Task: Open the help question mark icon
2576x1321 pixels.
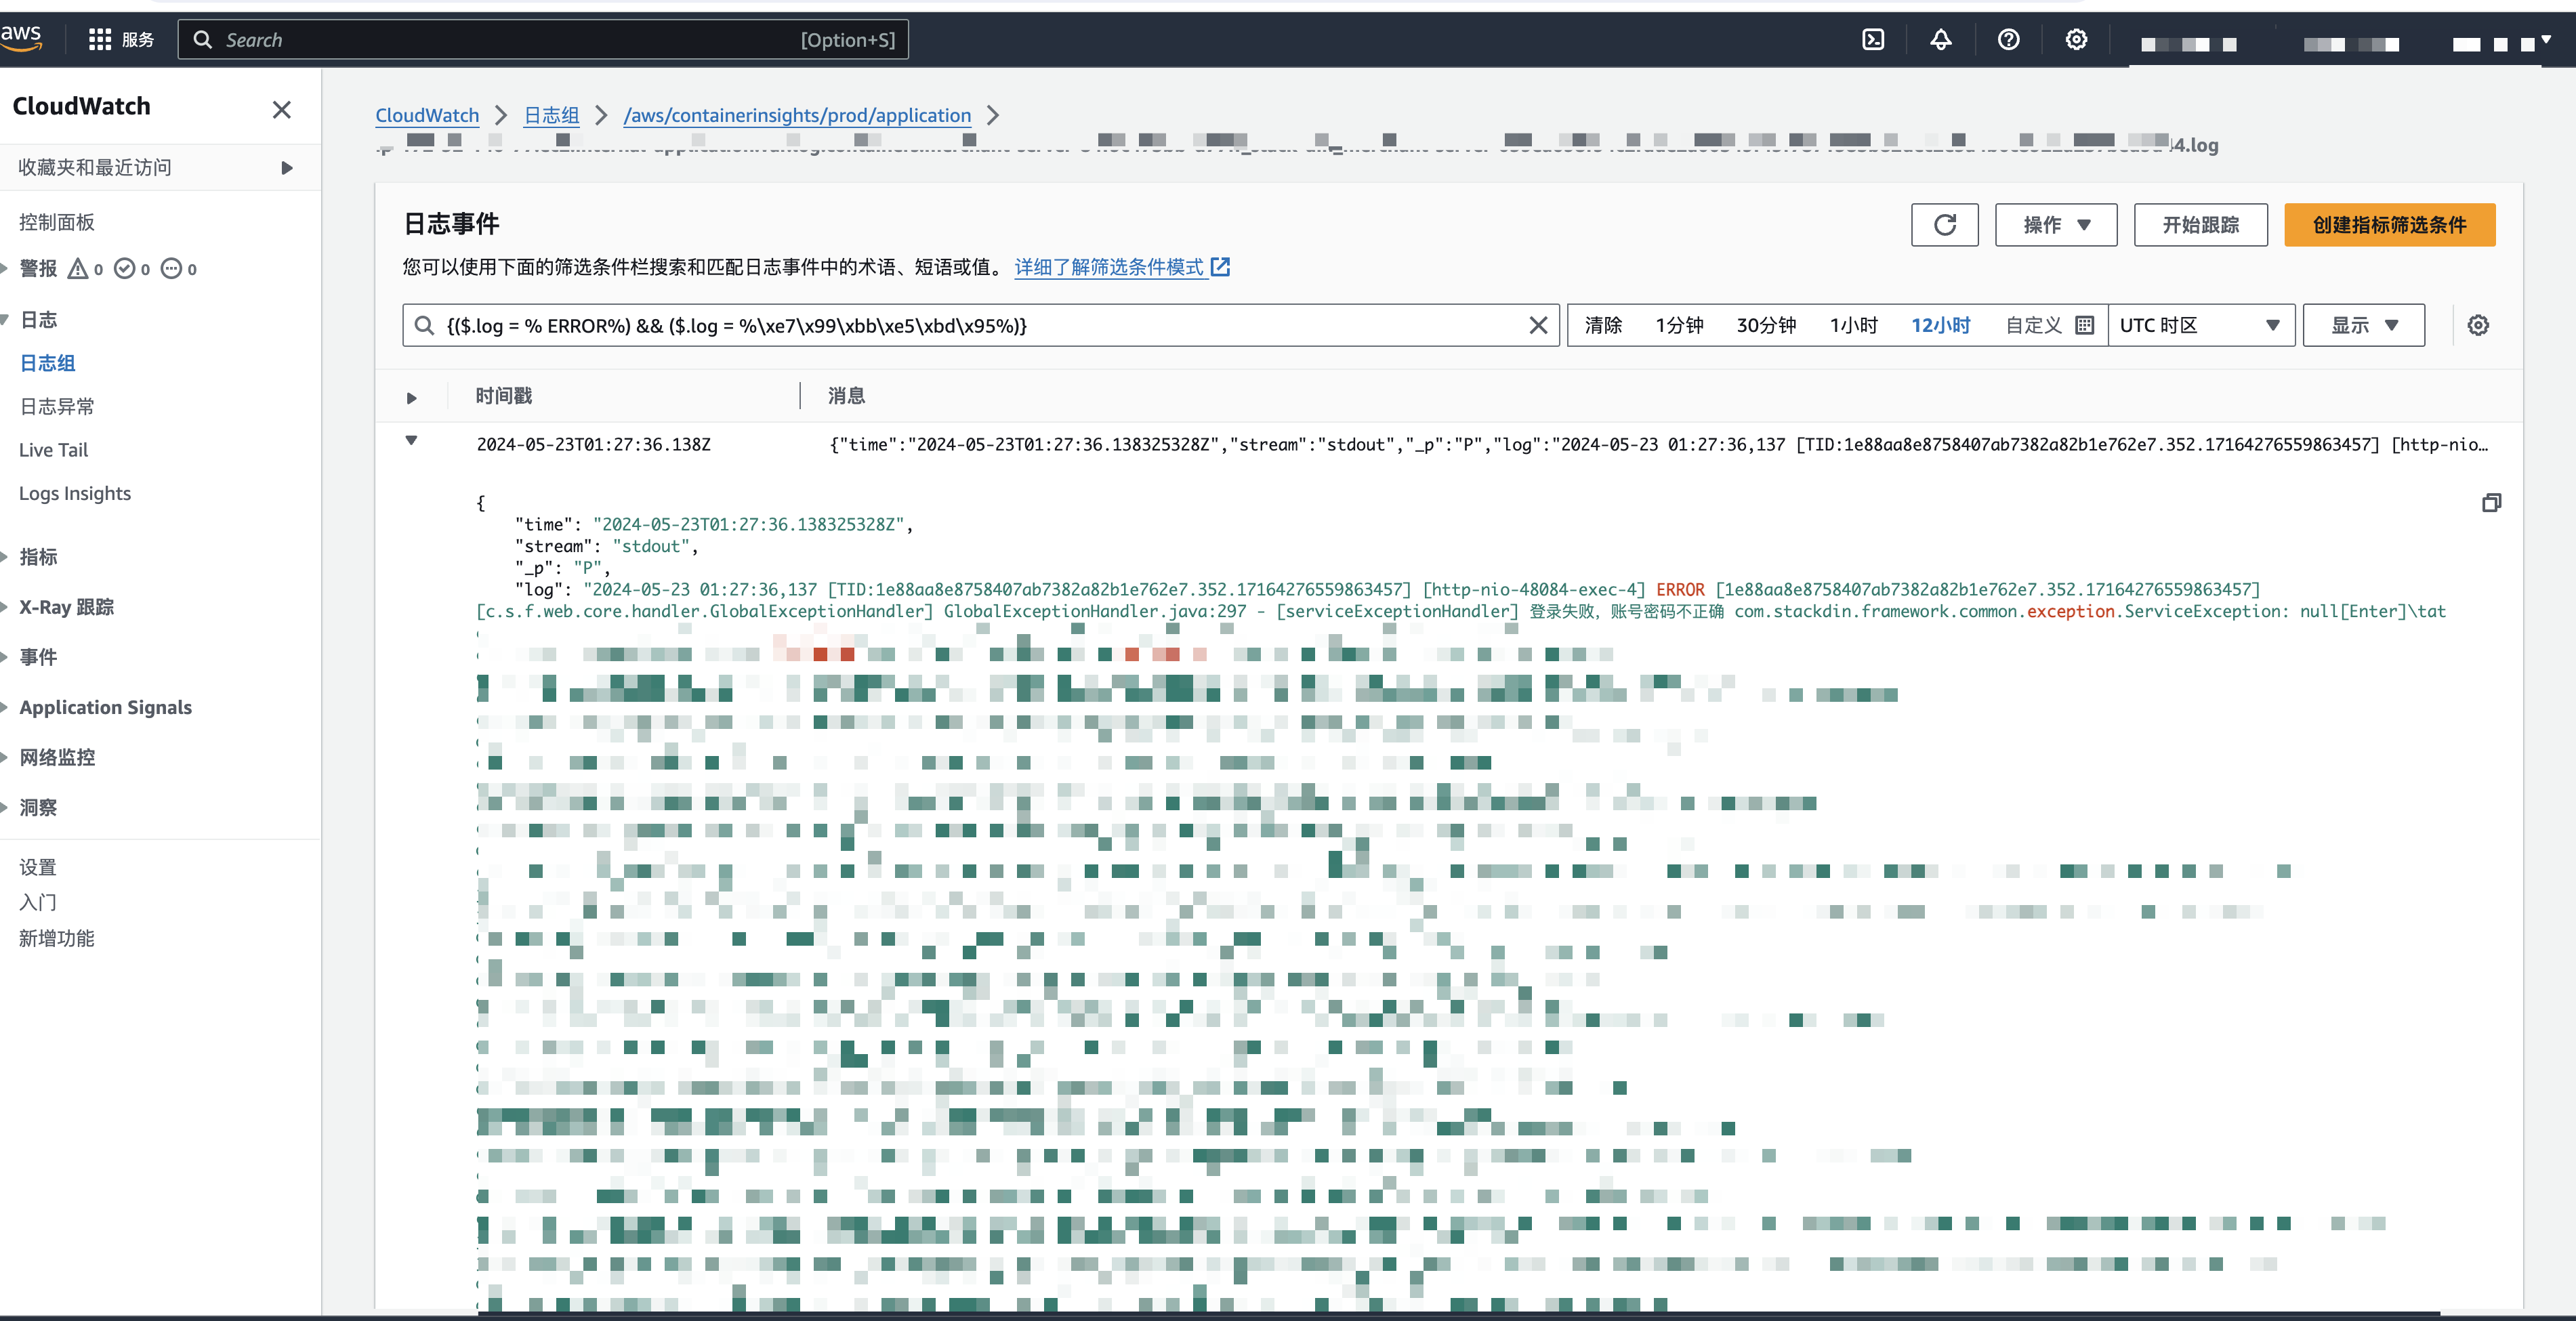Action: point(2008,40)
